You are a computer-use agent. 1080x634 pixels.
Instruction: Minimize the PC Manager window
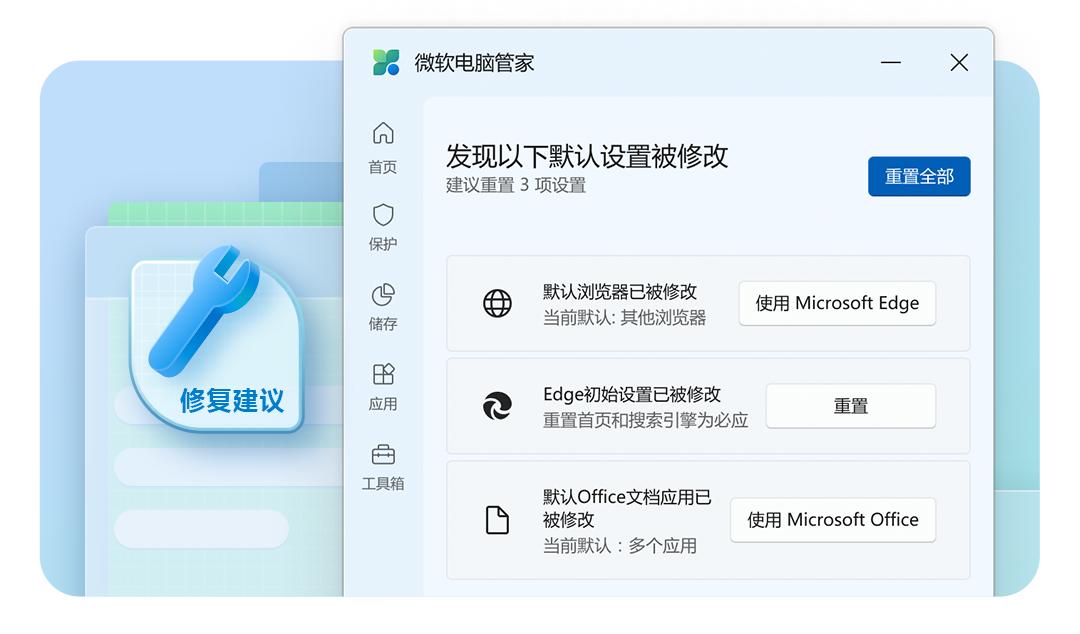click(890, 62)
